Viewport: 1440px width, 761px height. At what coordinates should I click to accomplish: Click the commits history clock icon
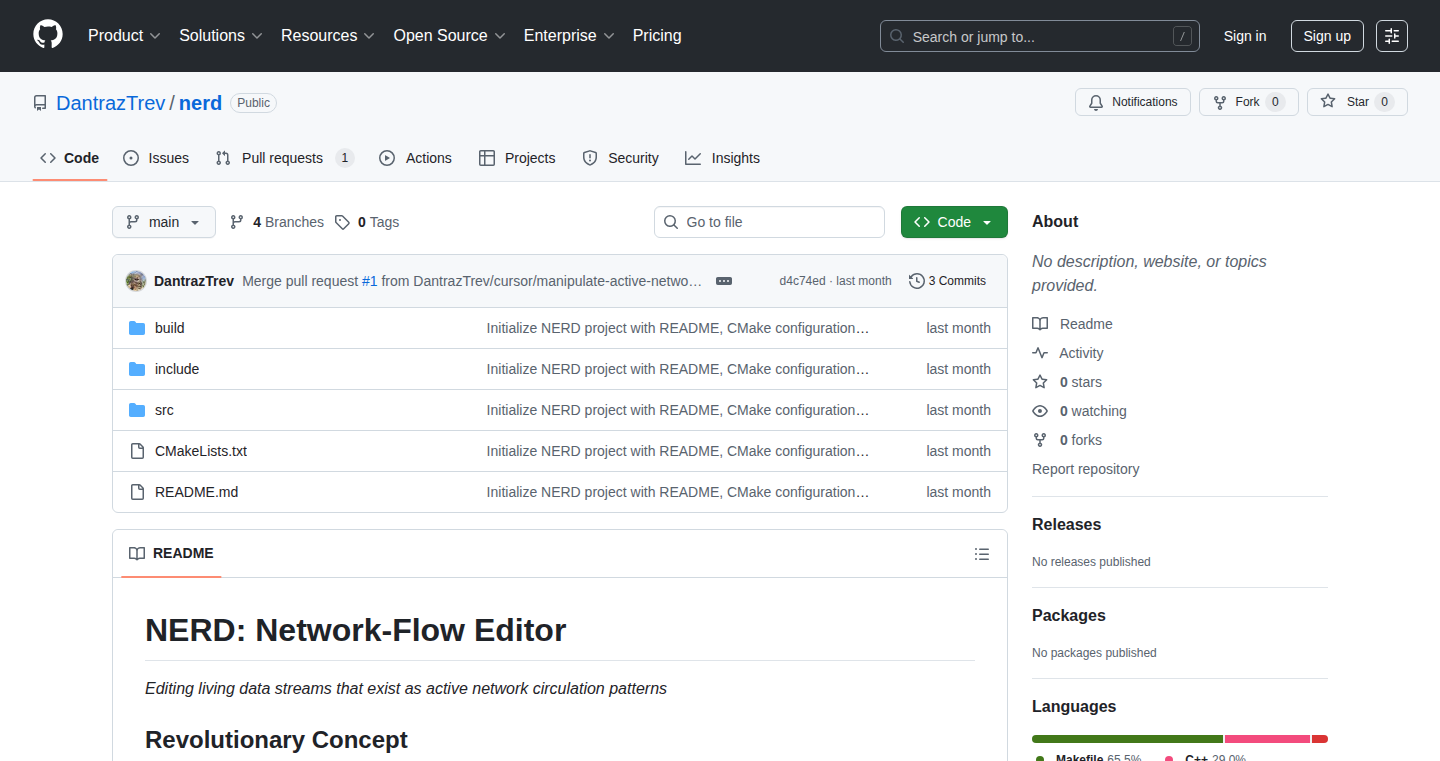916,281
